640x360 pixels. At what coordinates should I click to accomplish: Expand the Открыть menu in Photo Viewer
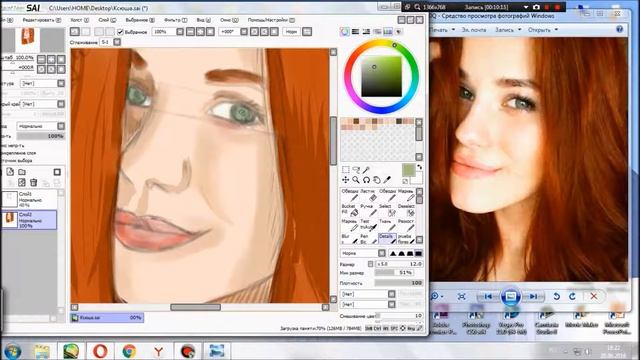point(542,30)
